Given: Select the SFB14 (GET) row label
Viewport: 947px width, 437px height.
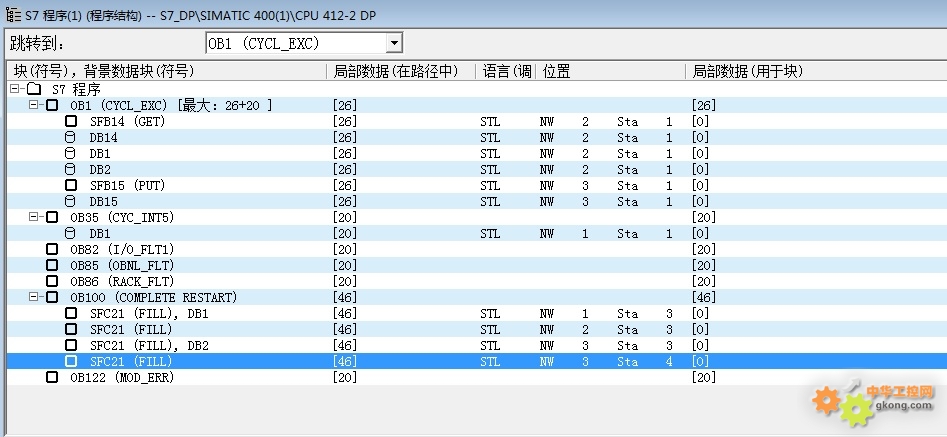Looking at the screenshot, I should 127,121.
